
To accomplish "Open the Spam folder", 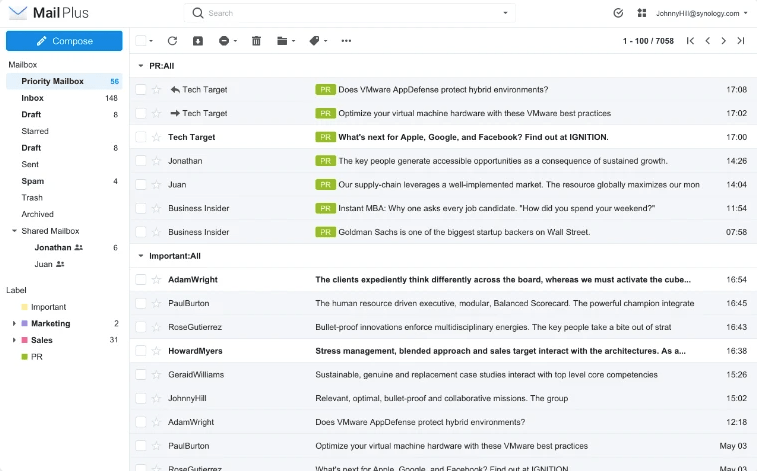I will pyautogui.click(x=64, y=181).
